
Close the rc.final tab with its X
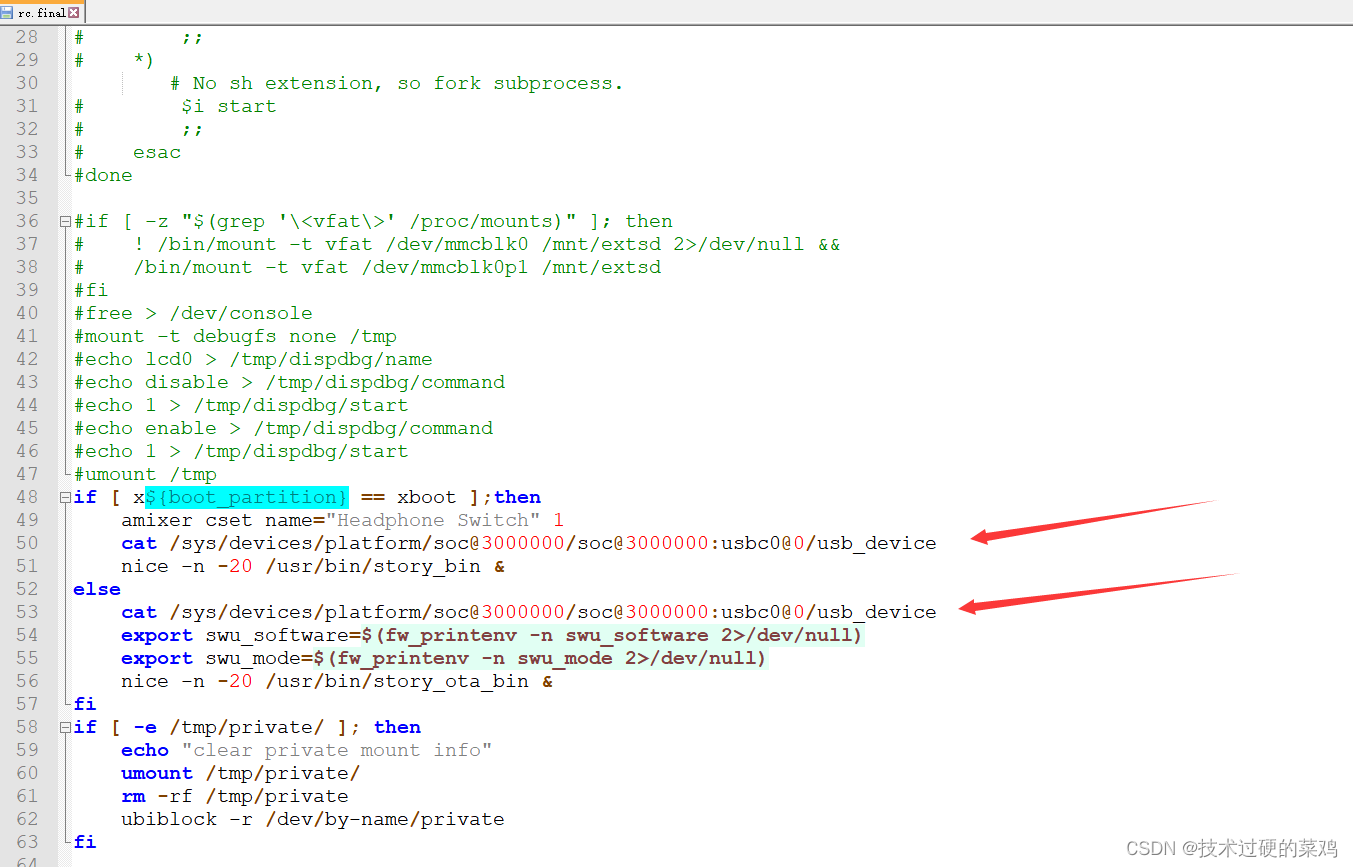[73, 12]
